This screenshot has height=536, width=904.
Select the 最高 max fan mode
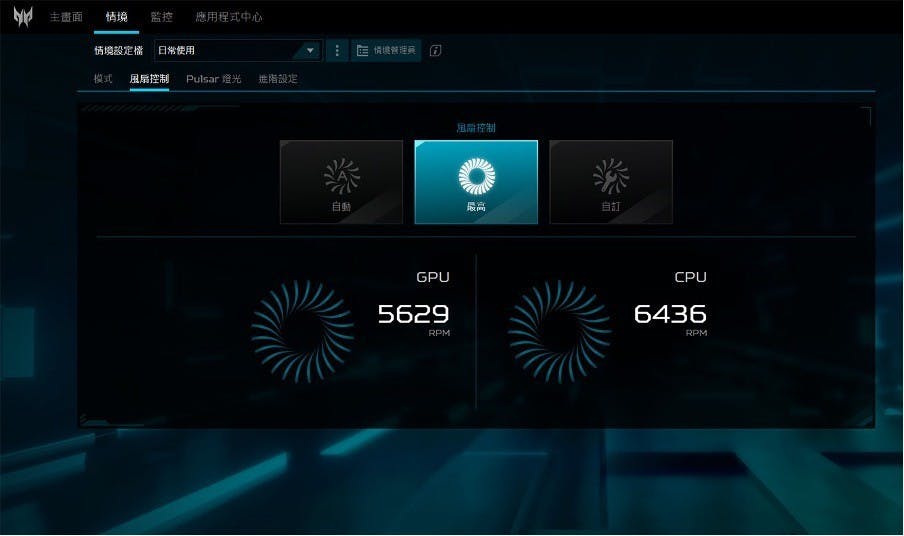pos(476,182)
